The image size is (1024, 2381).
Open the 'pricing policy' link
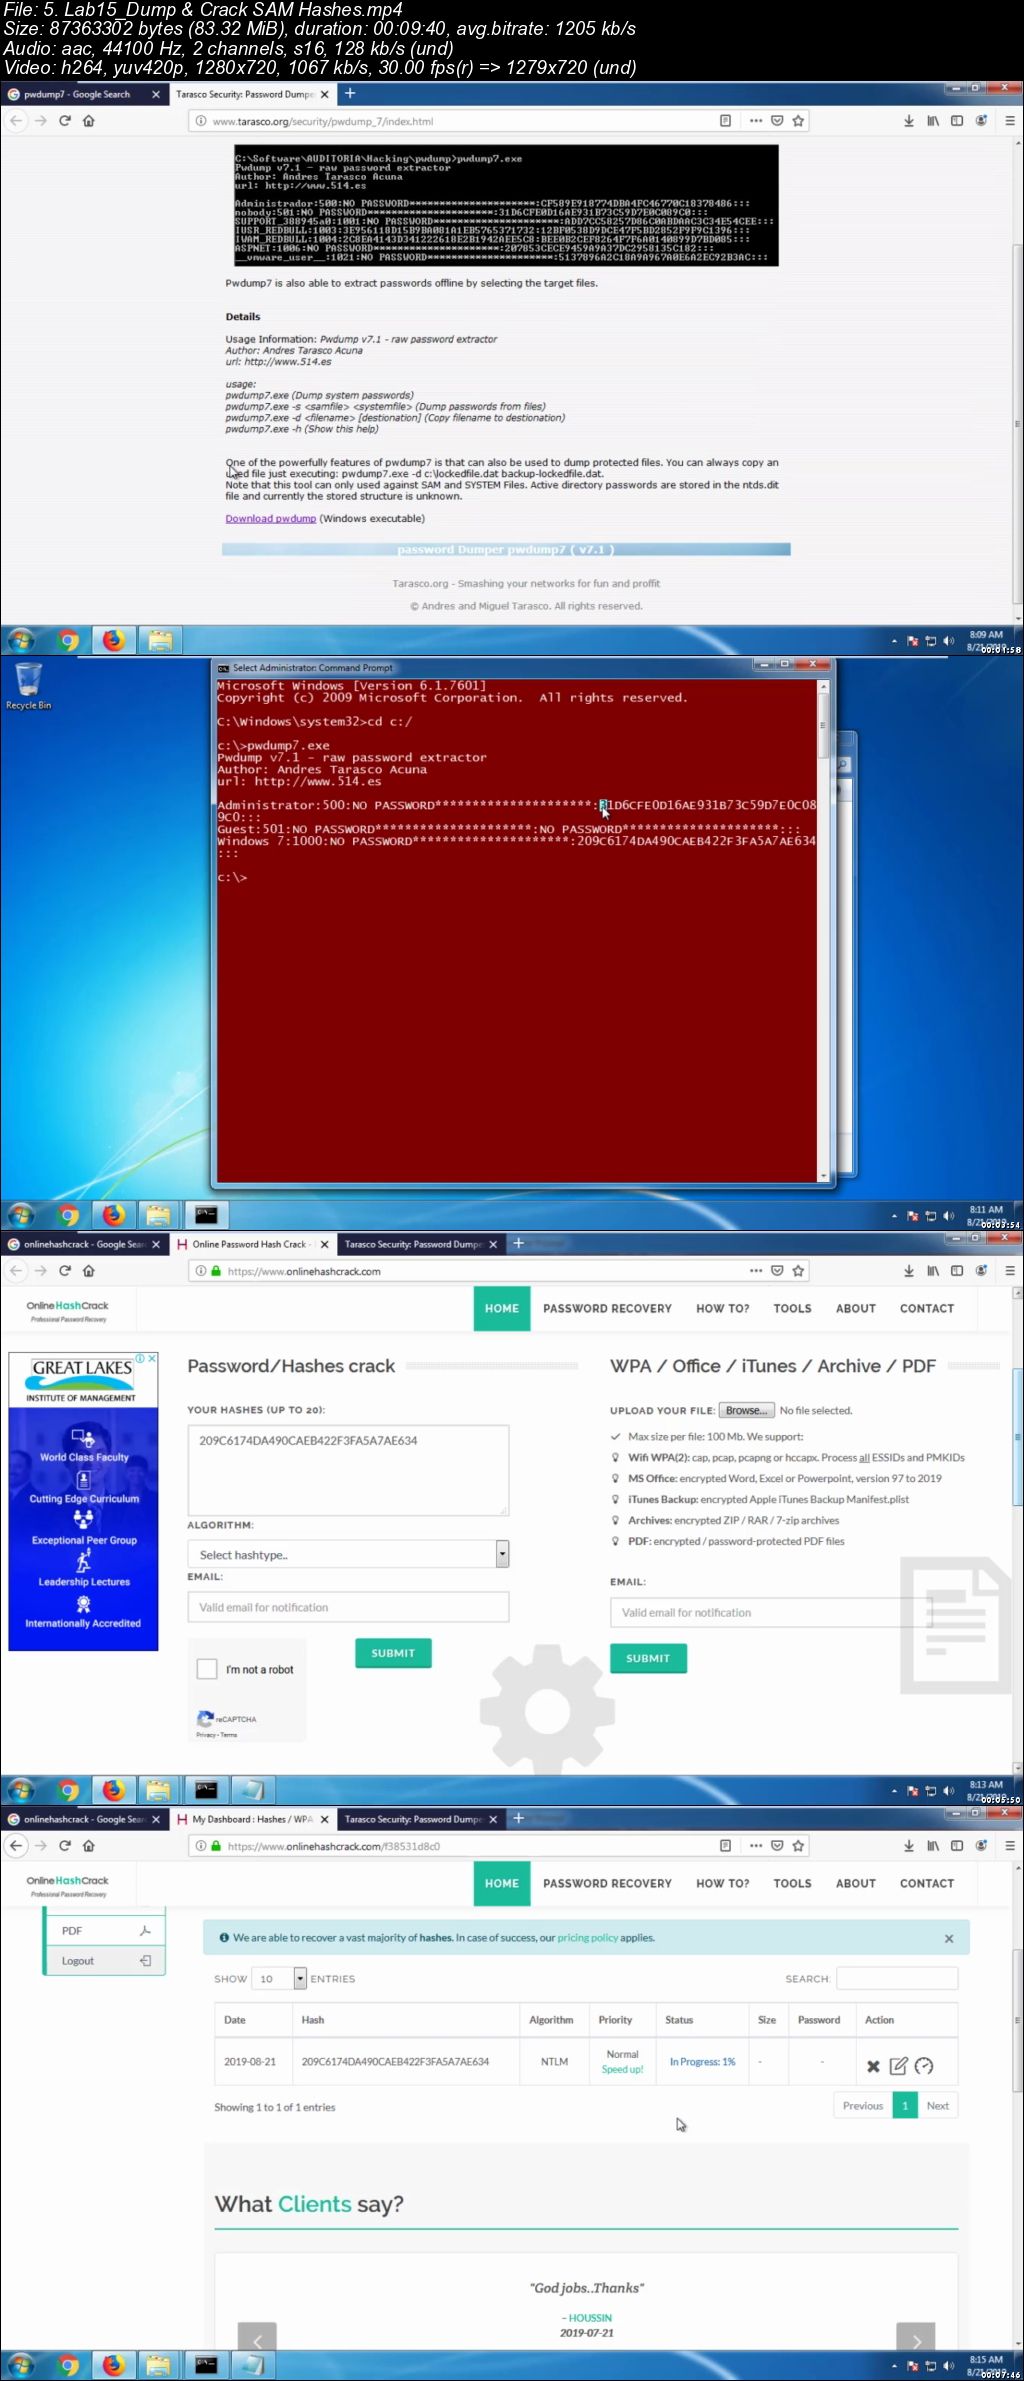(587, 1938)
